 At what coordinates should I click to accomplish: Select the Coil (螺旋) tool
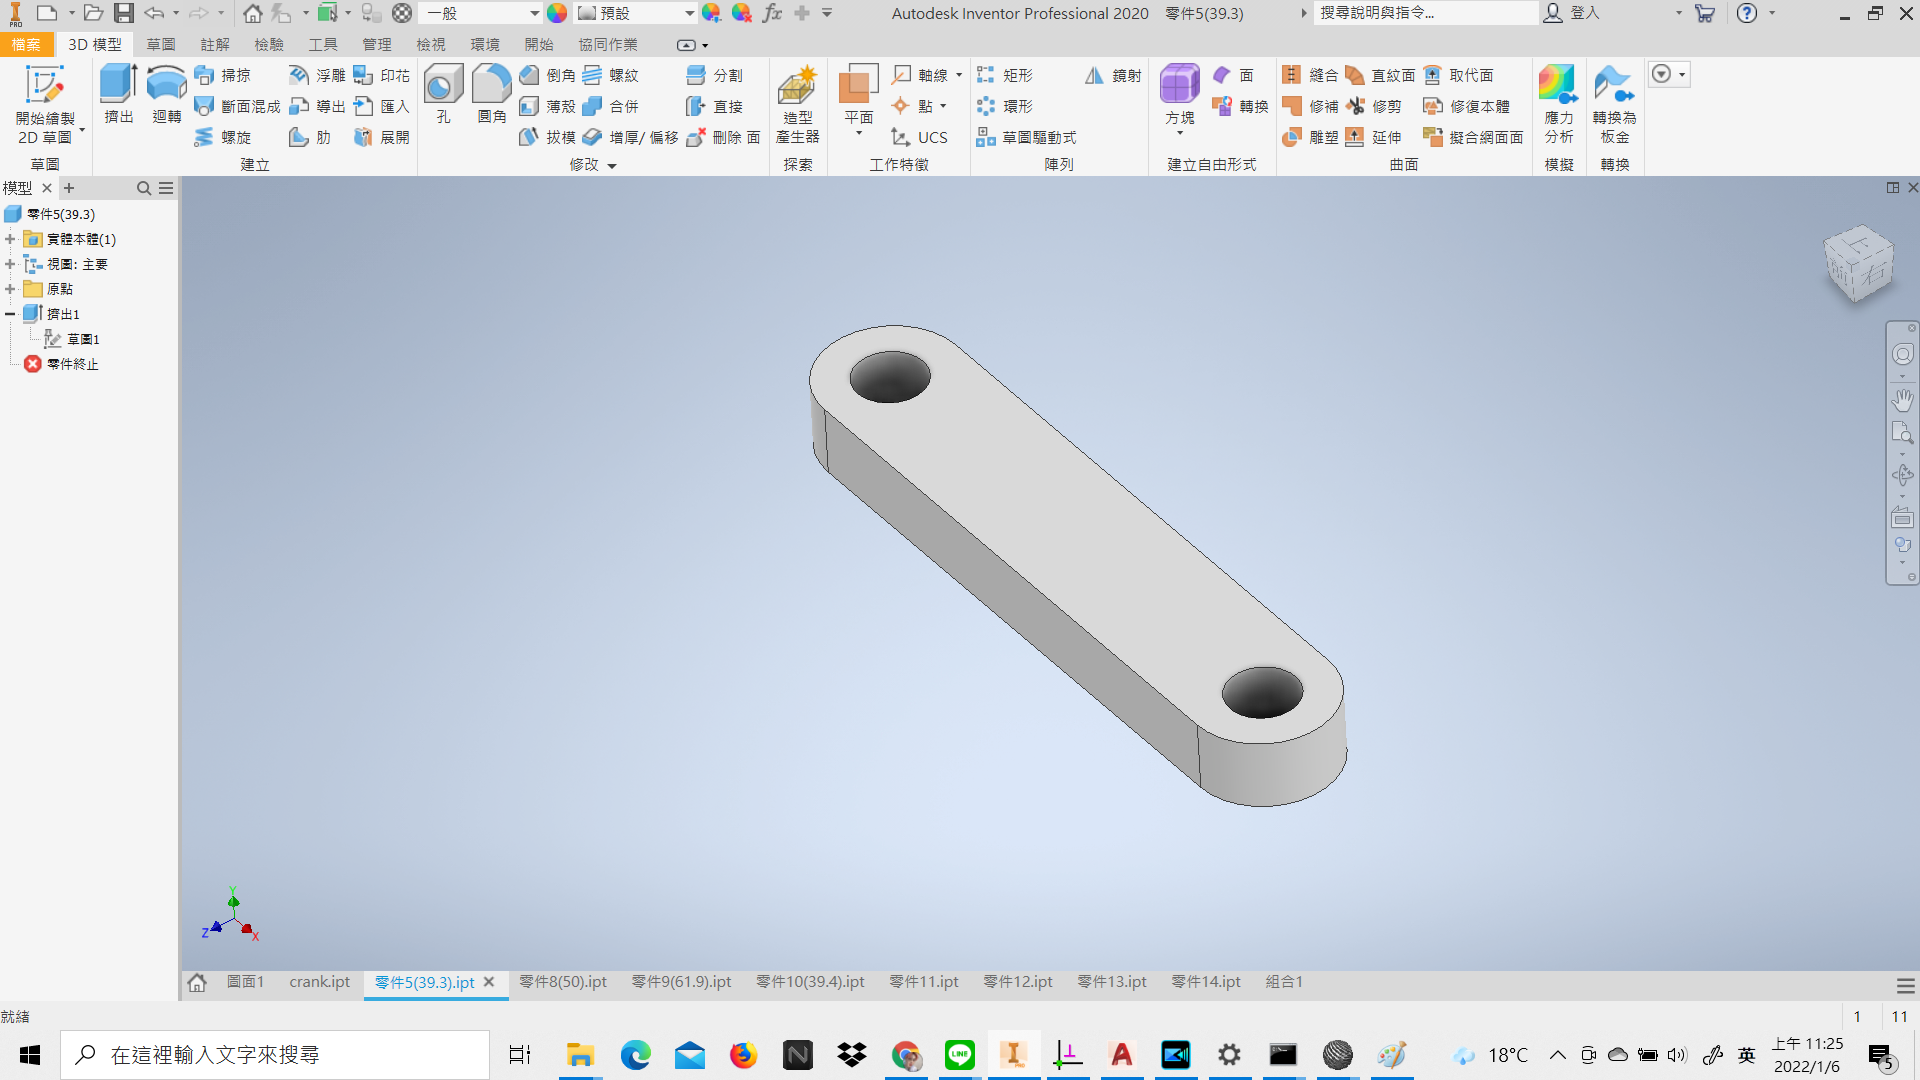[x=223, y=137]
